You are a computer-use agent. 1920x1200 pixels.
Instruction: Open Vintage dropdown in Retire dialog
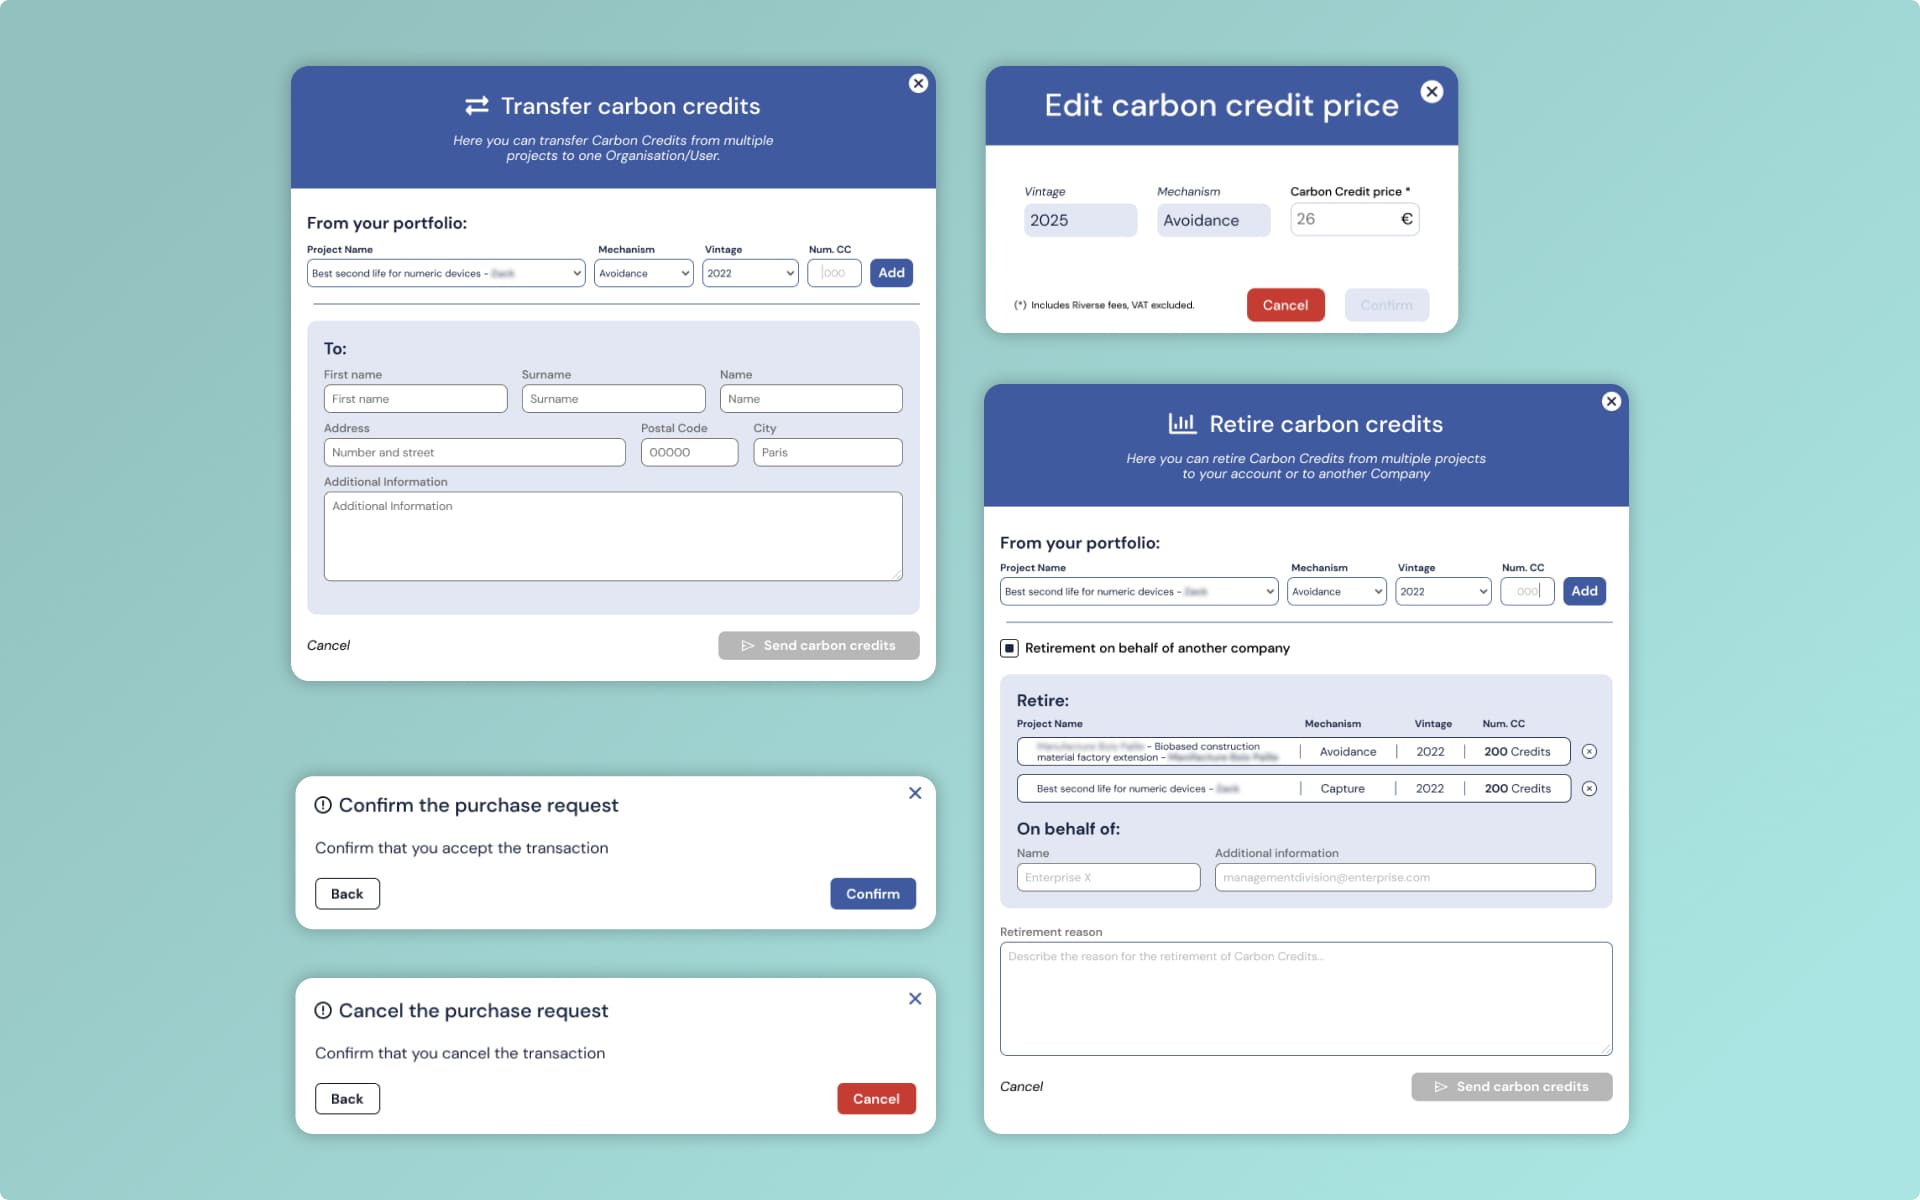point(1443,592)
